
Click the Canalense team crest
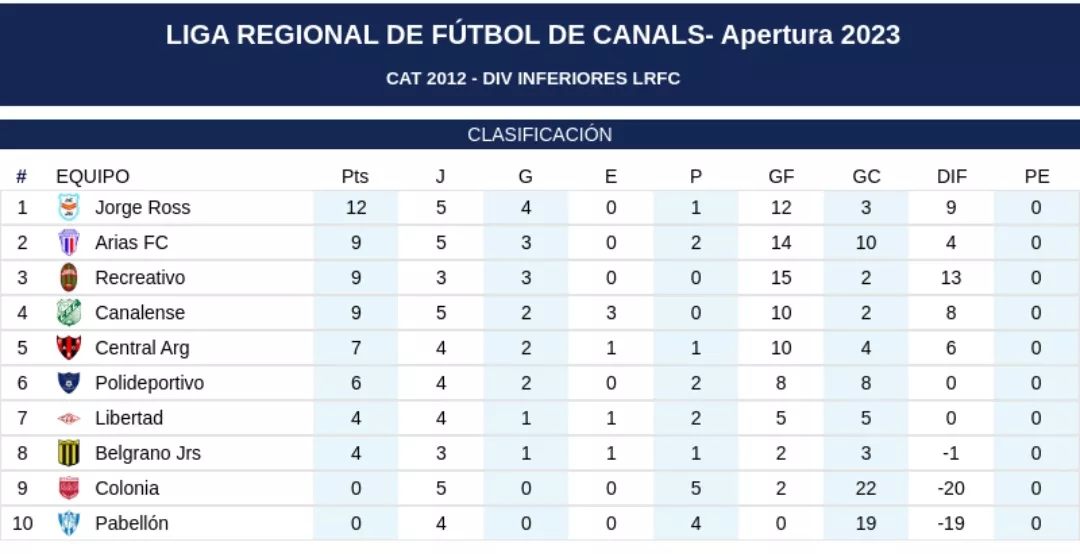68,313
